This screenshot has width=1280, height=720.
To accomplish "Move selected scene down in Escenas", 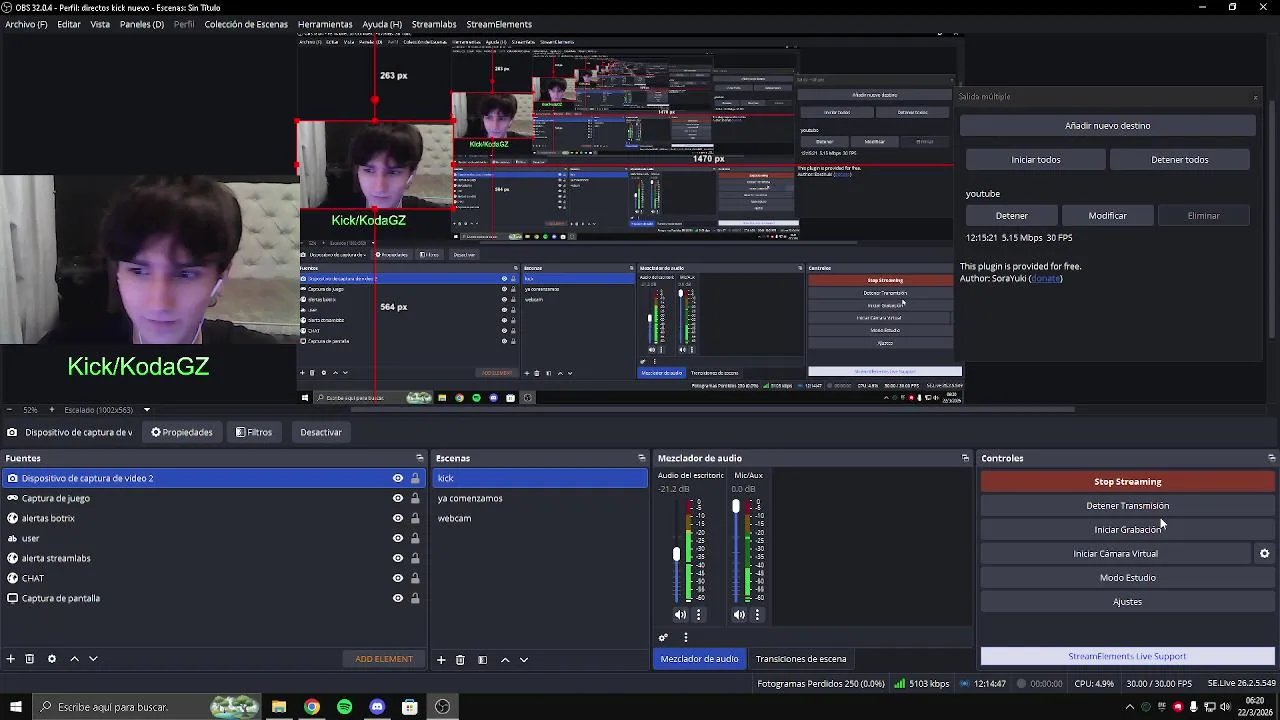I will point(524,660).
